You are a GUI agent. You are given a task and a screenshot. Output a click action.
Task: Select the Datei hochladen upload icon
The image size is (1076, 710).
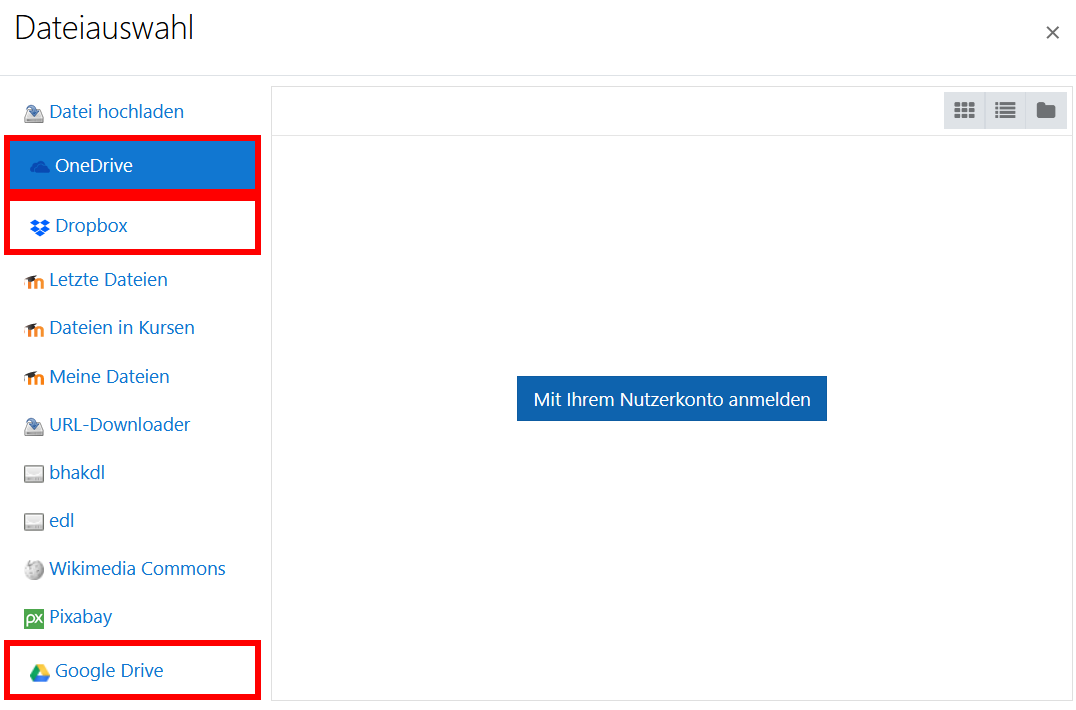(x=33, y=111)
